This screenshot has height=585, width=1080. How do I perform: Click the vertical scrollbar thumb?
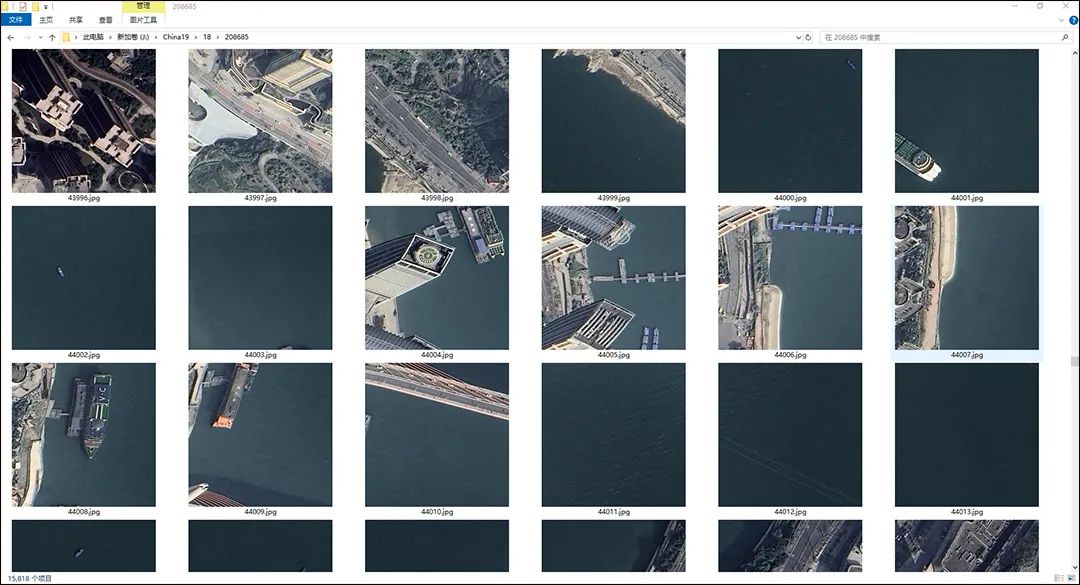click(x=1074, y=361)
